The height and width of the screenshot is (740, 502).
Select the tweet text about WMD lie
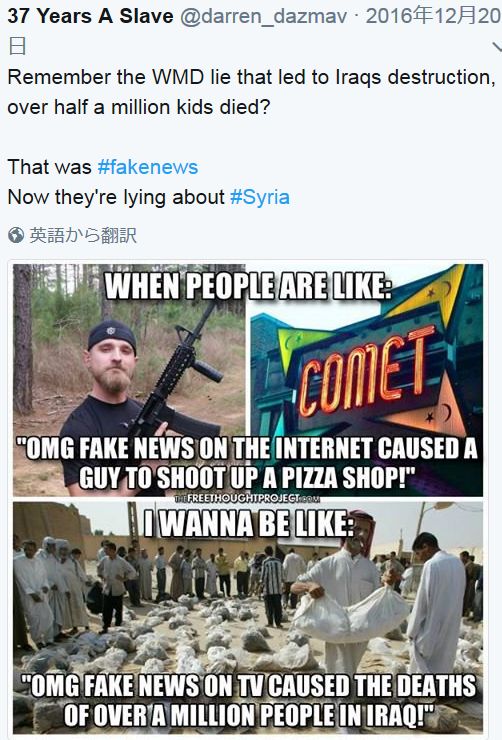[x=251, y=92]
